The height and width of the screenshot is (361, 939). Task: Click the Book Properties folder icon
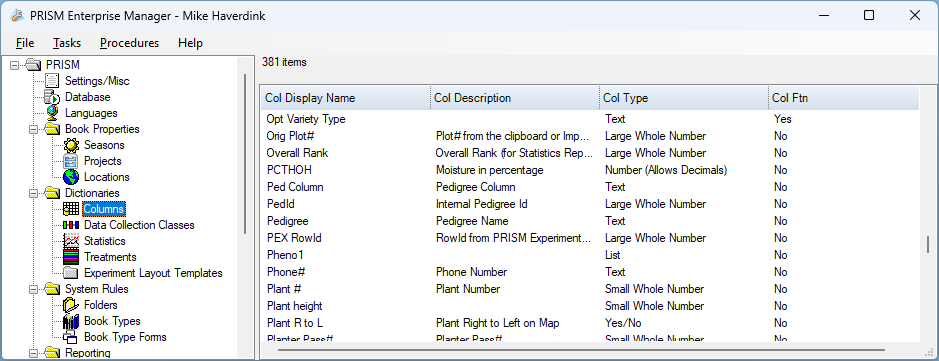coord(52,129)
